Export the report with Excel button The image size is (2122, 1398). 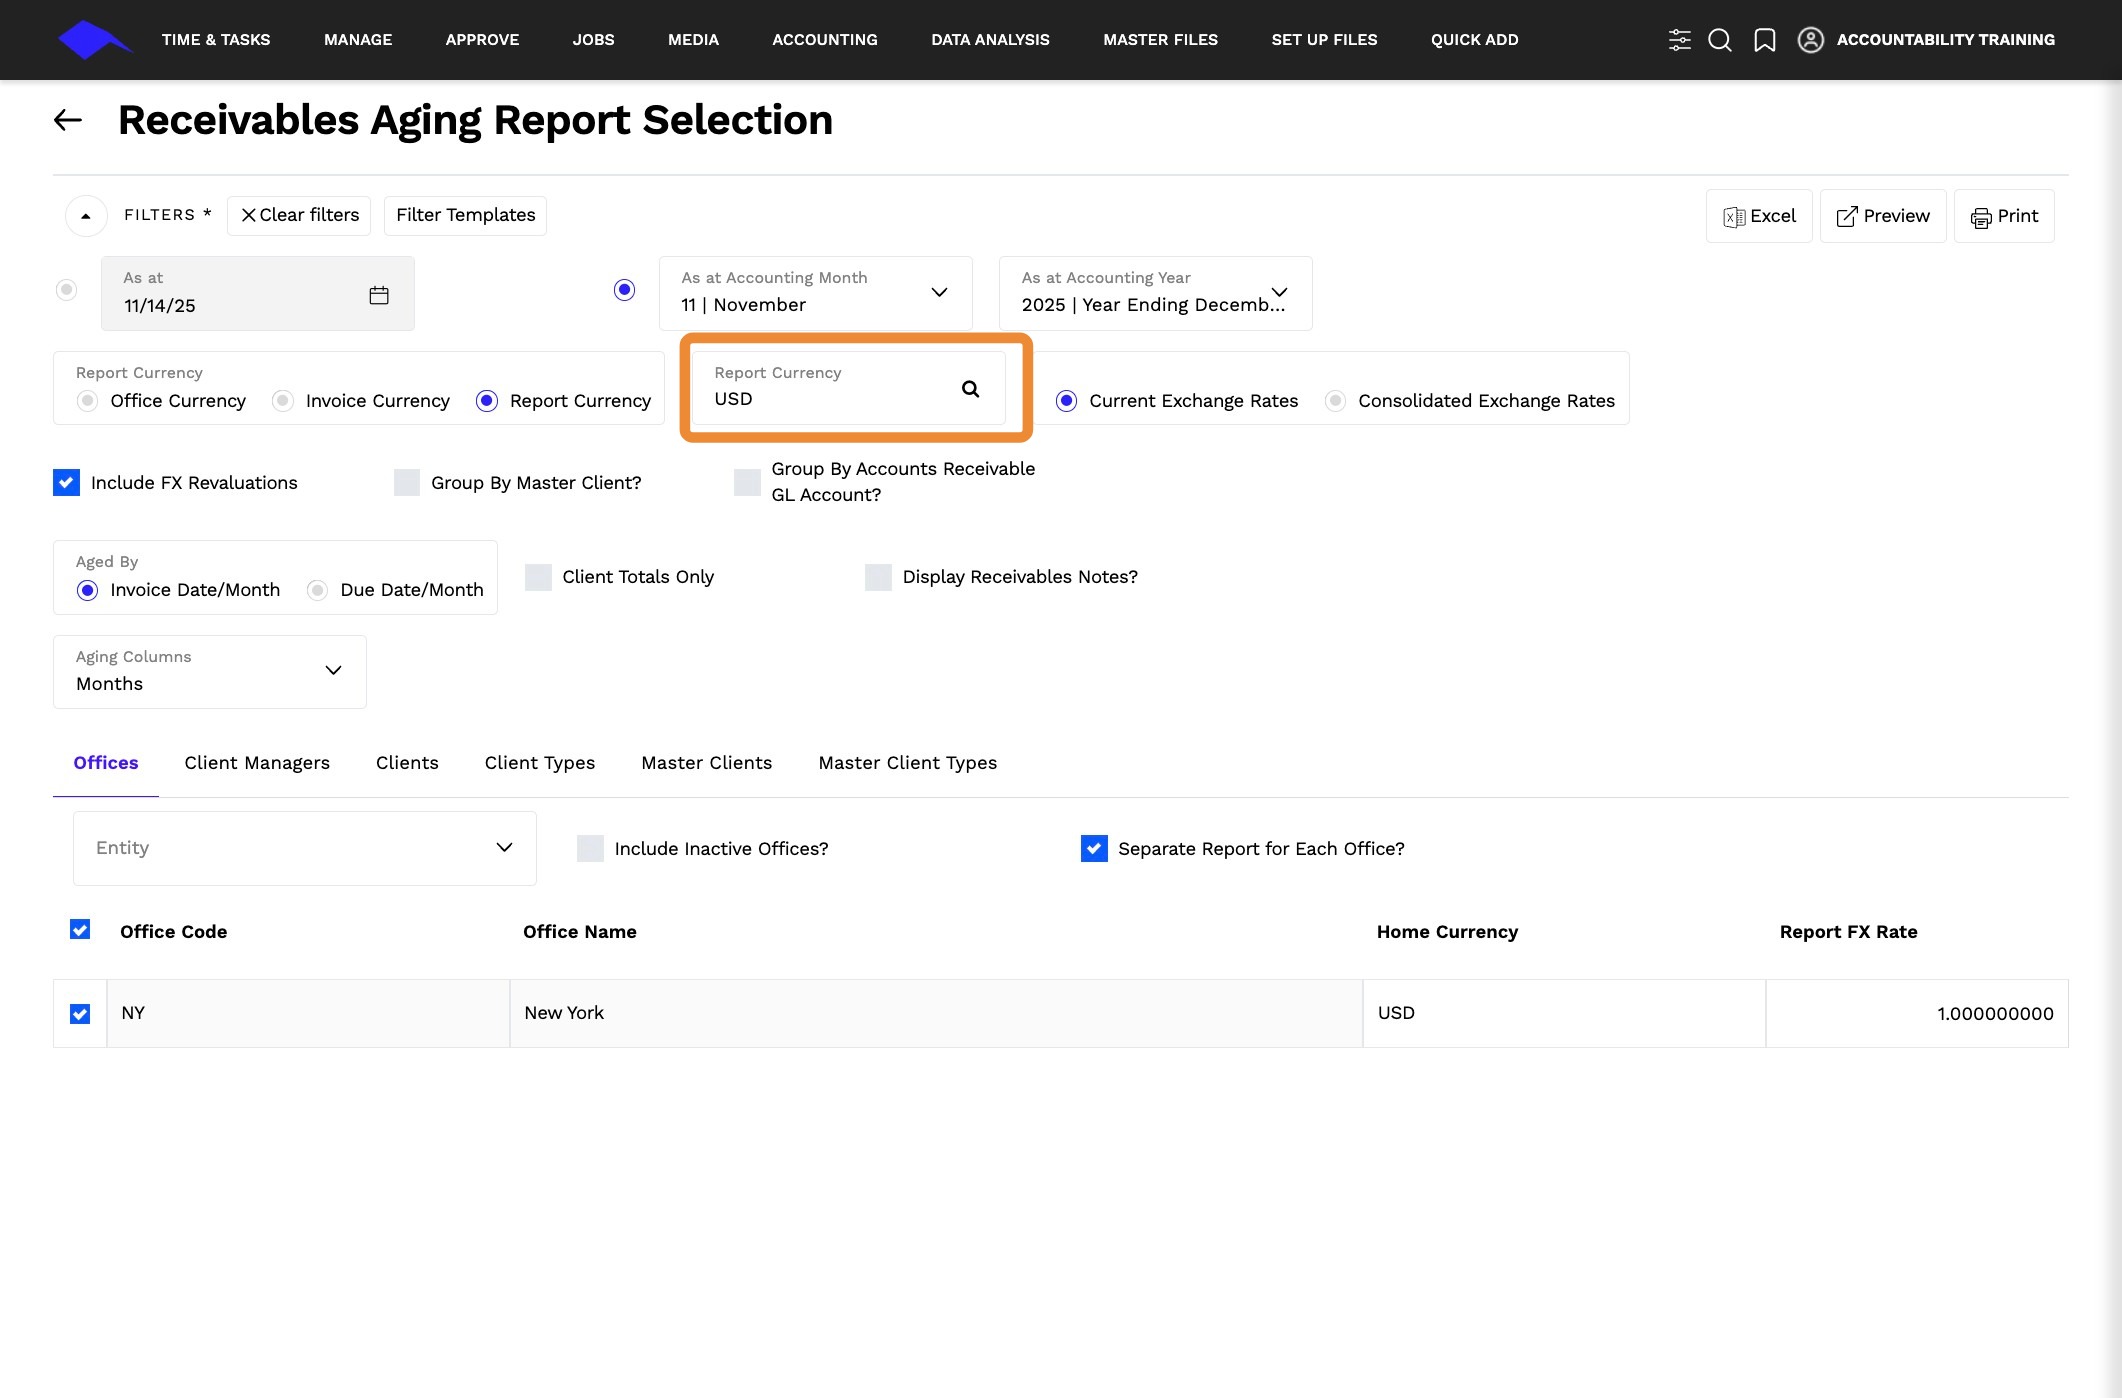(1758, 216)
